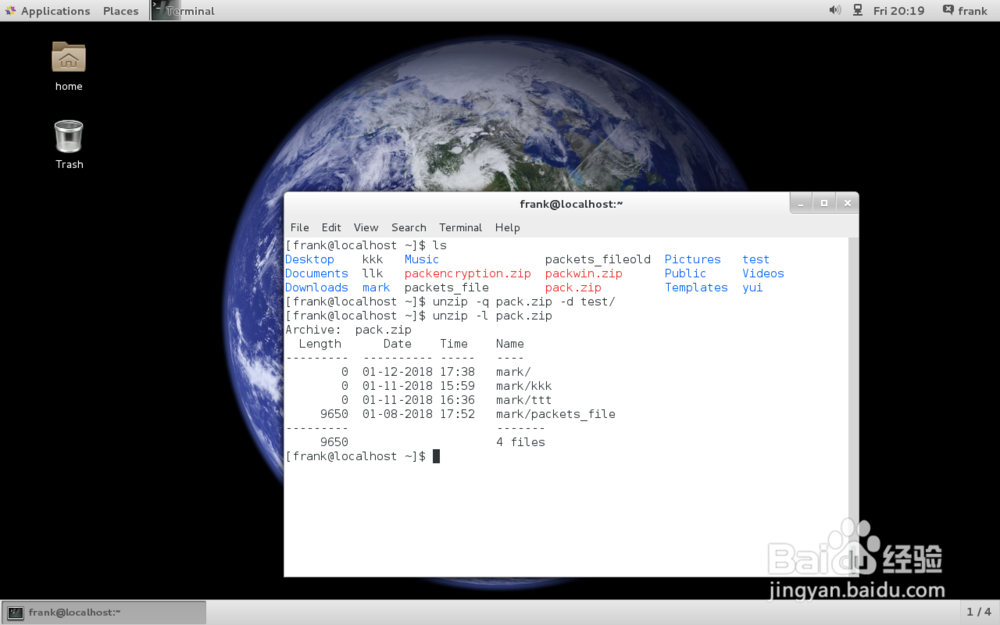Viewport: 1000px width, 625px height.
Task: Click the mark/ttt archive entry
Action: tap(524, 400)
